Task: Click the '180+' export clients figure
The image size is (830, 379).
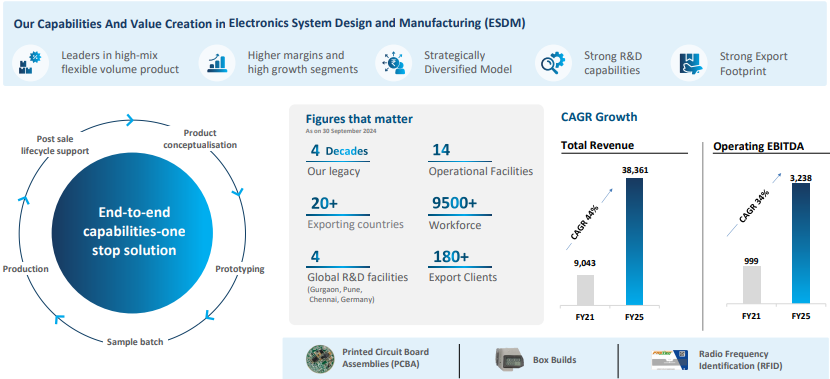Action: [450, 257]
